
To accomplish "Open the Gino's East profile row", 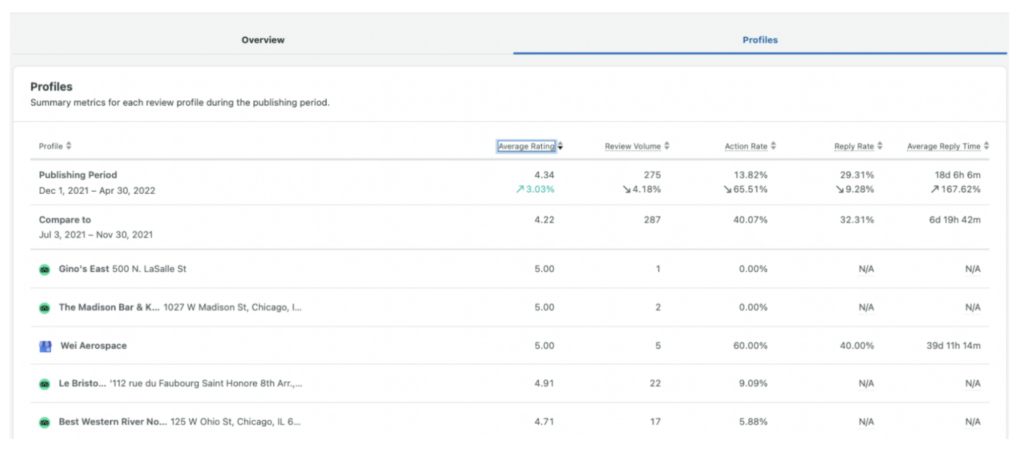I will 83,270.
